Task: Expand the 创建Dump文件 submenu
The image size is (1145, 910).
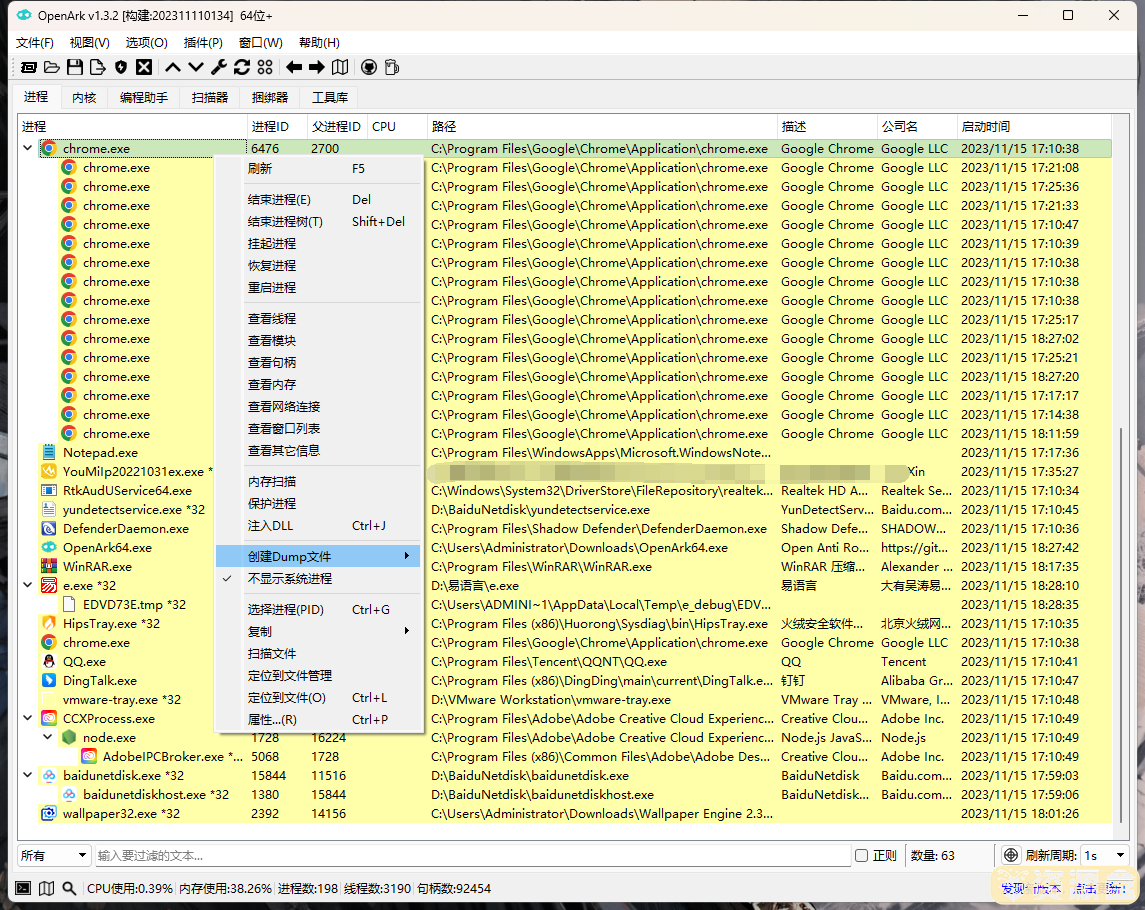Action: click(318, 557)
